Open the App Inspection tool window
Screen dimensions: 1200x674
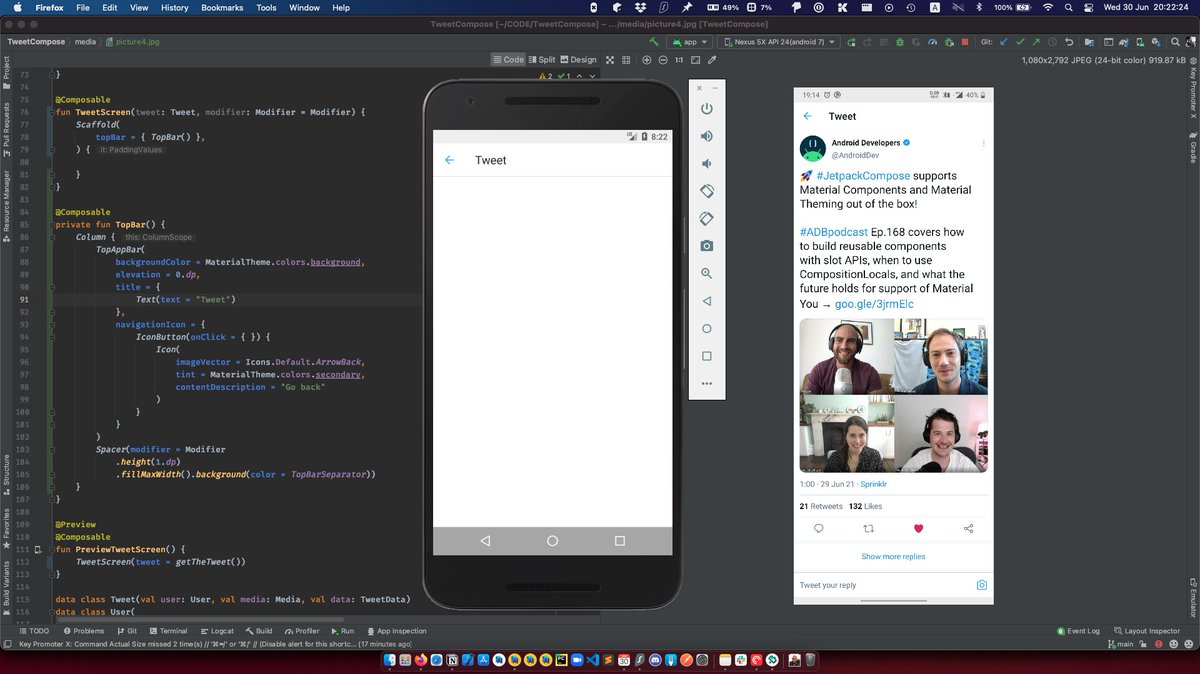(x=396, y=631)
